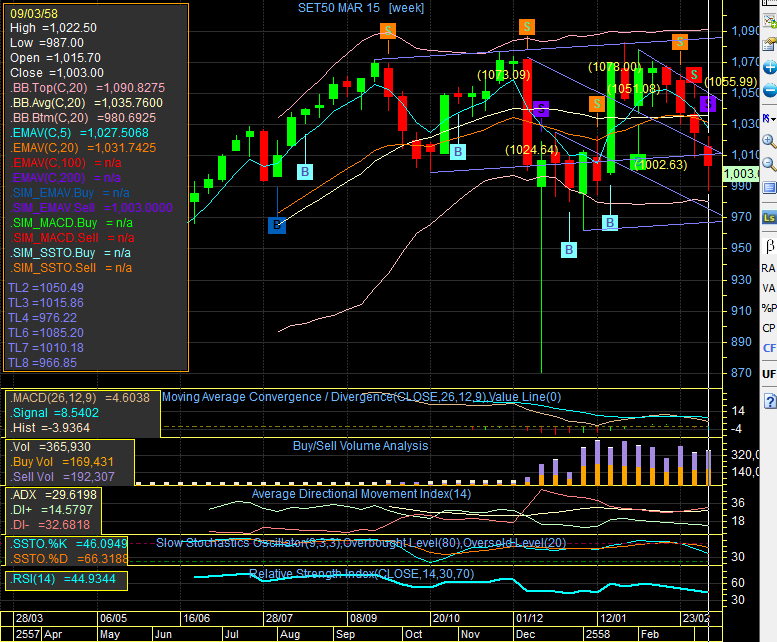Click the B marker beside the October green candle

tap(458, 152)
